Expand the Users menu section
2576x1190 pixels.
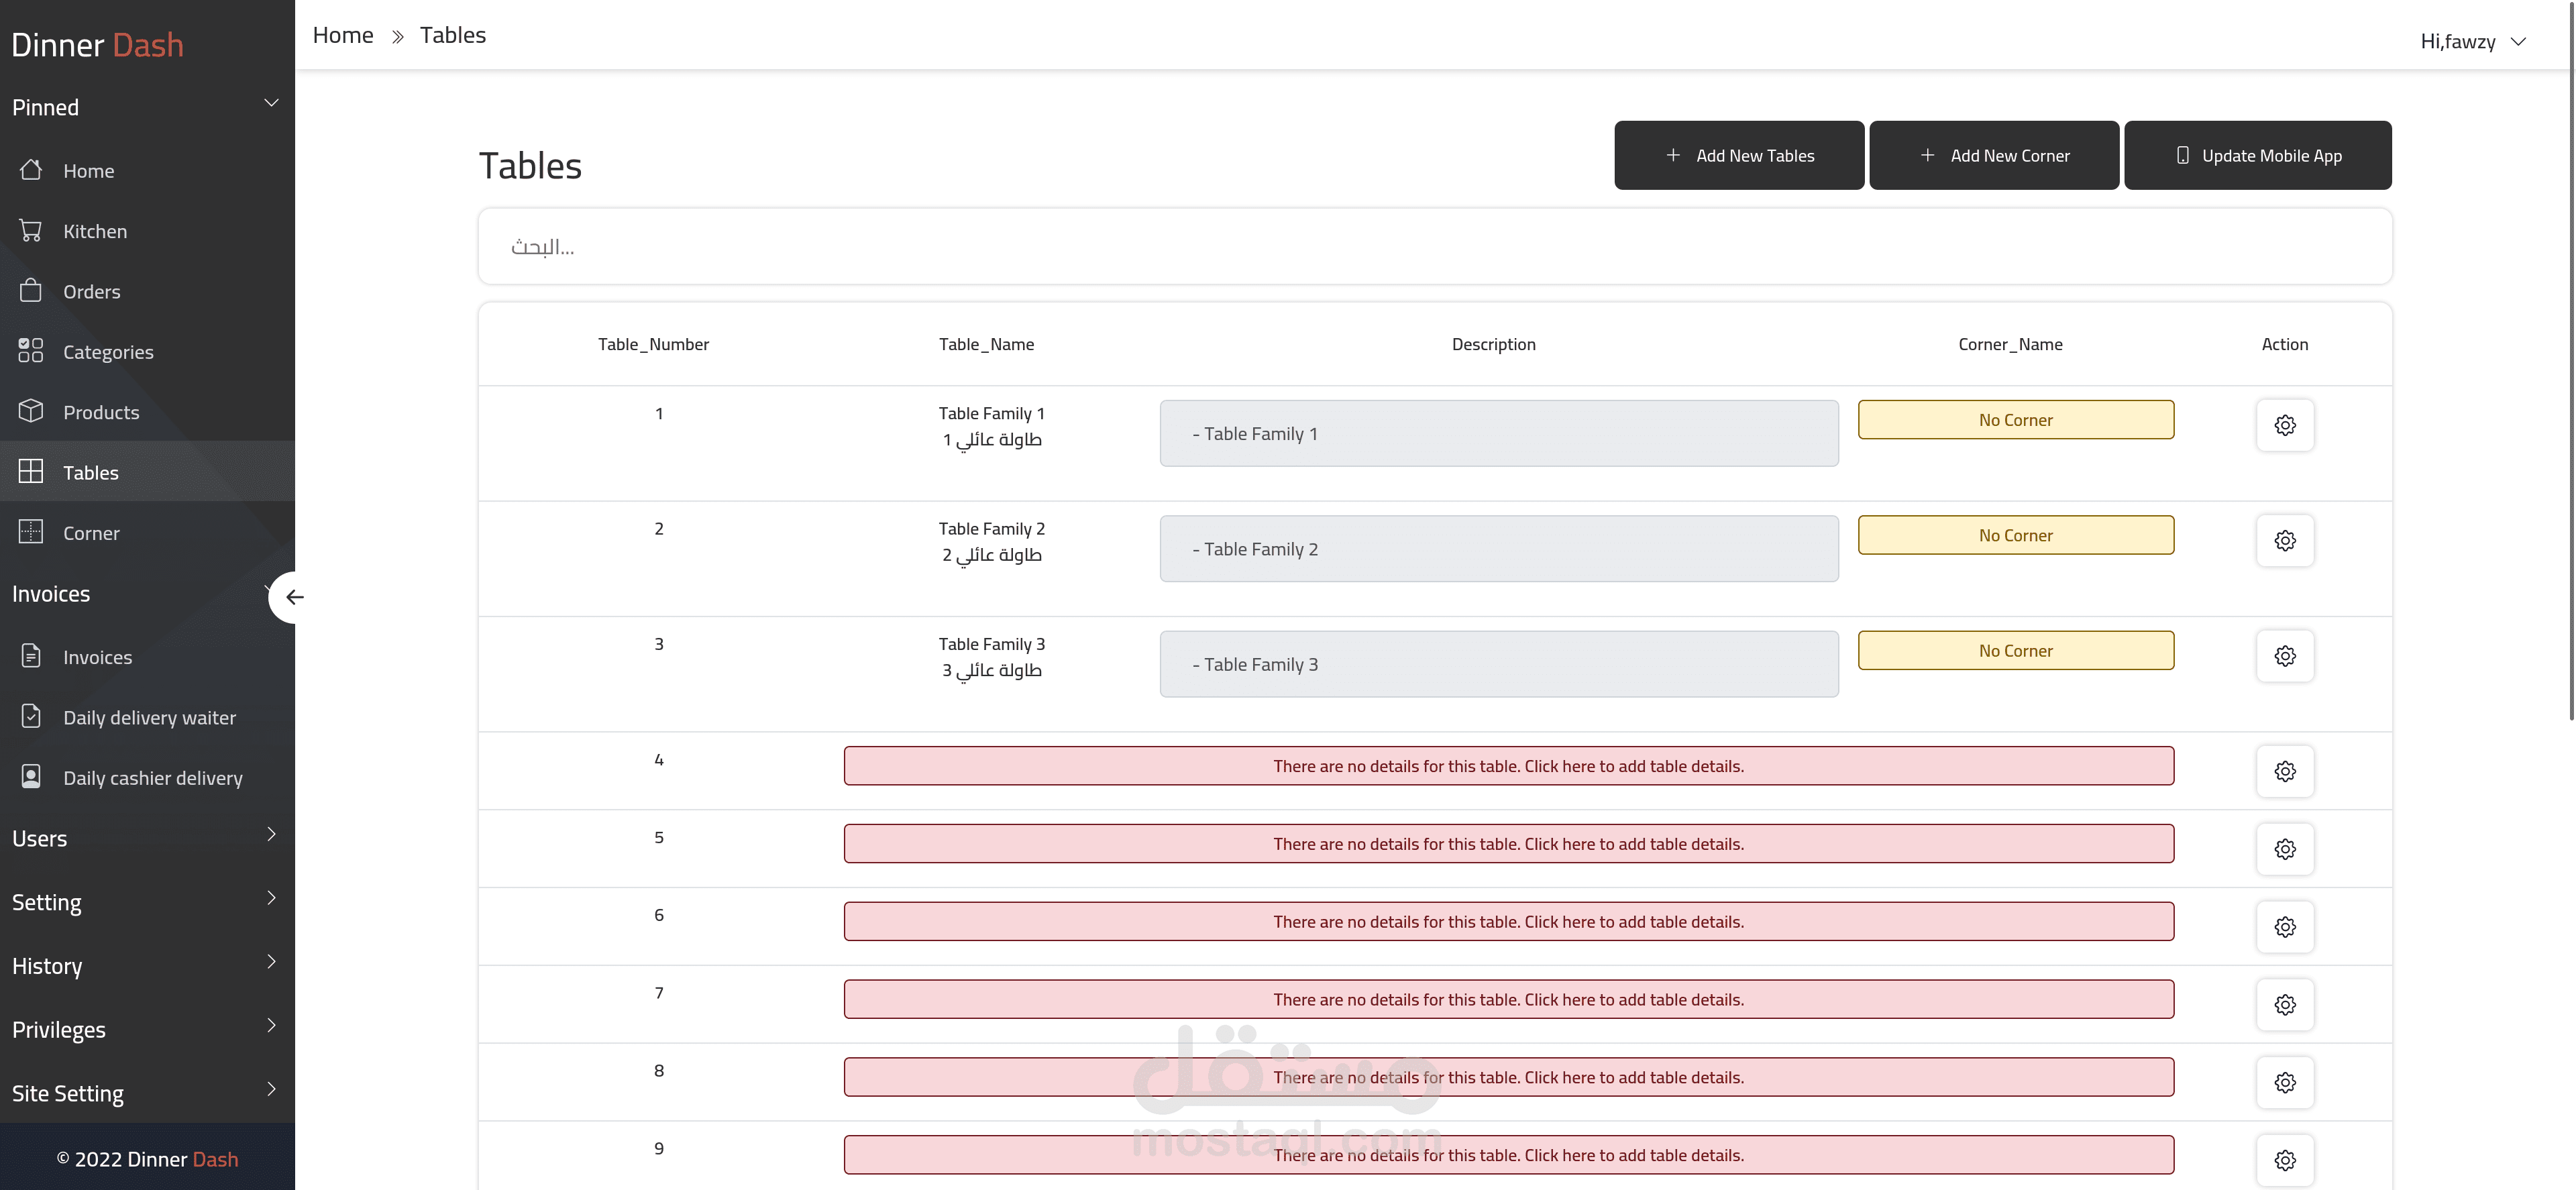271,835
